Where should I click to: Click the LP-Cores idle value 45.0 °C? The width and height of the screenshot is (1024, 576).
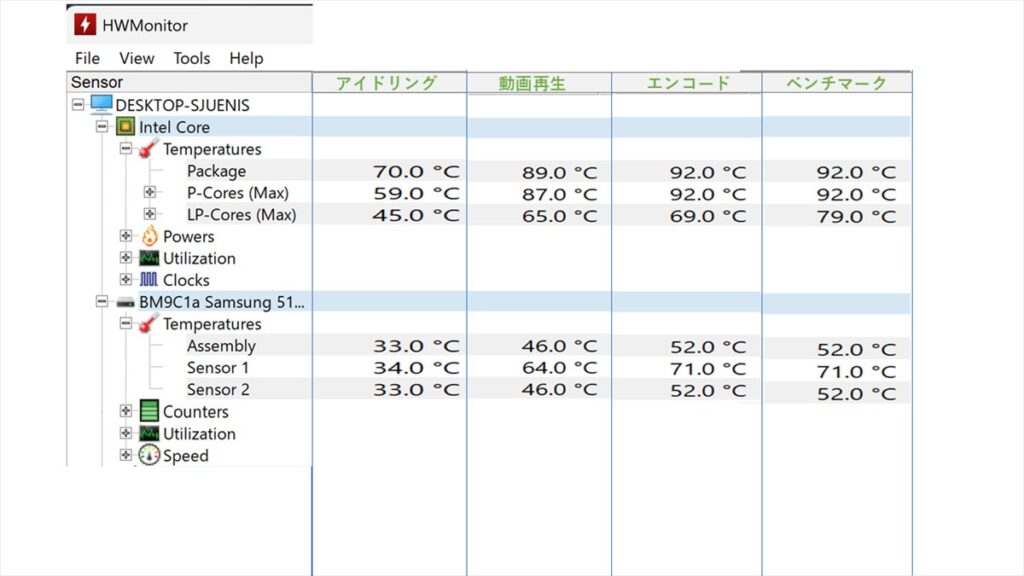tap(416, 216)
